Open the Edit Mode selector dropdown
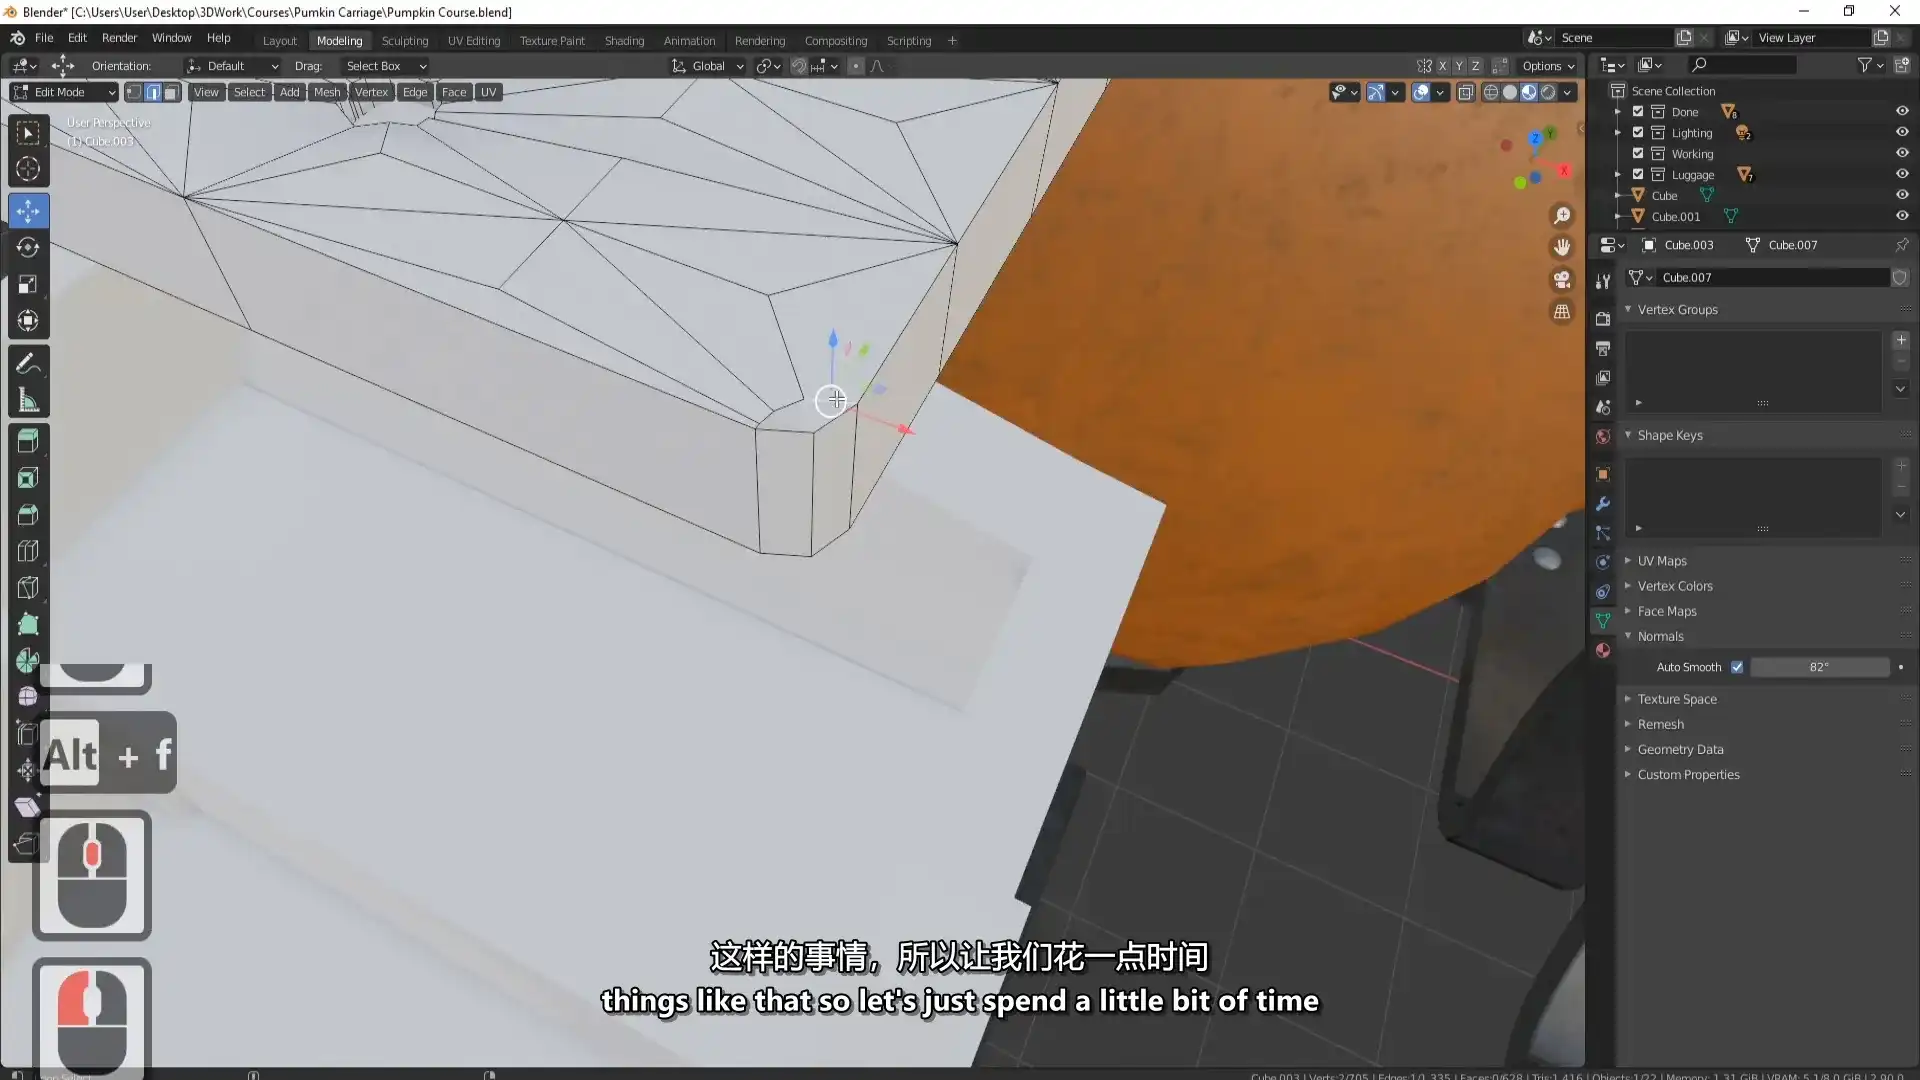This screenshot has height=1080, width=1920. click(63, 91)
